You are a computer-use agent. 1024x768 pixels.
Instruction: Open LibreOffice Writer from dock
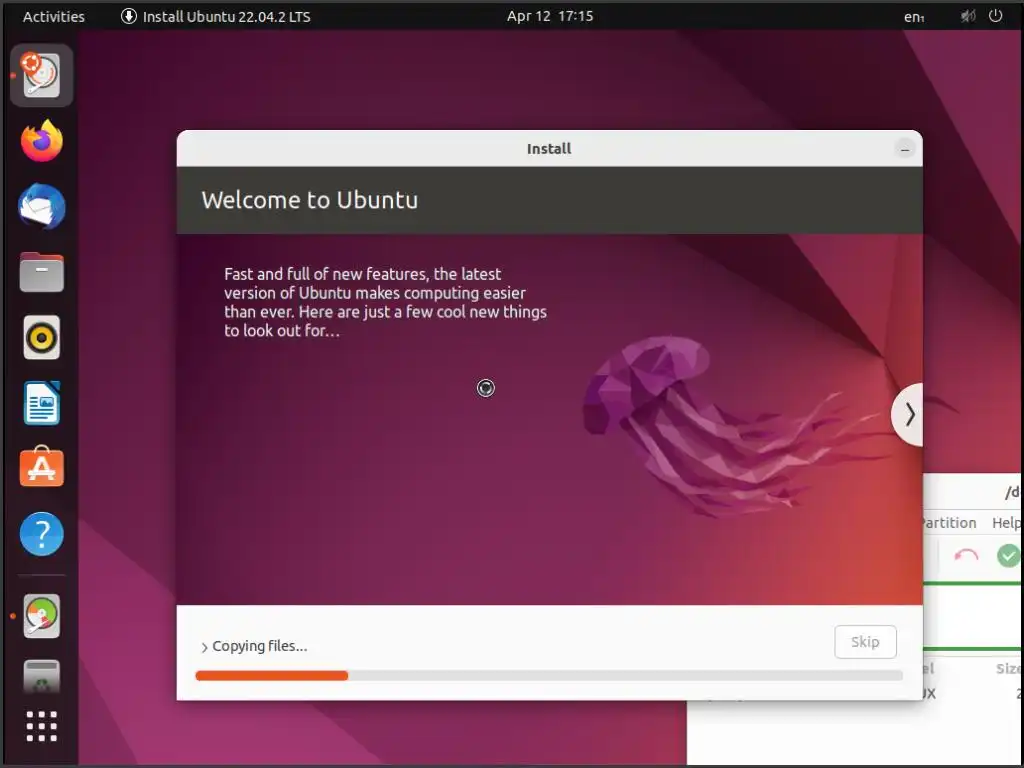42,403
